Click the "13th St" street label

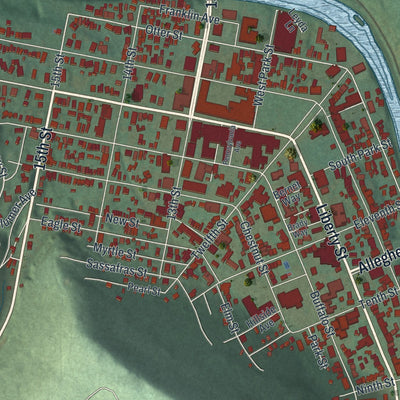point(175,203)
